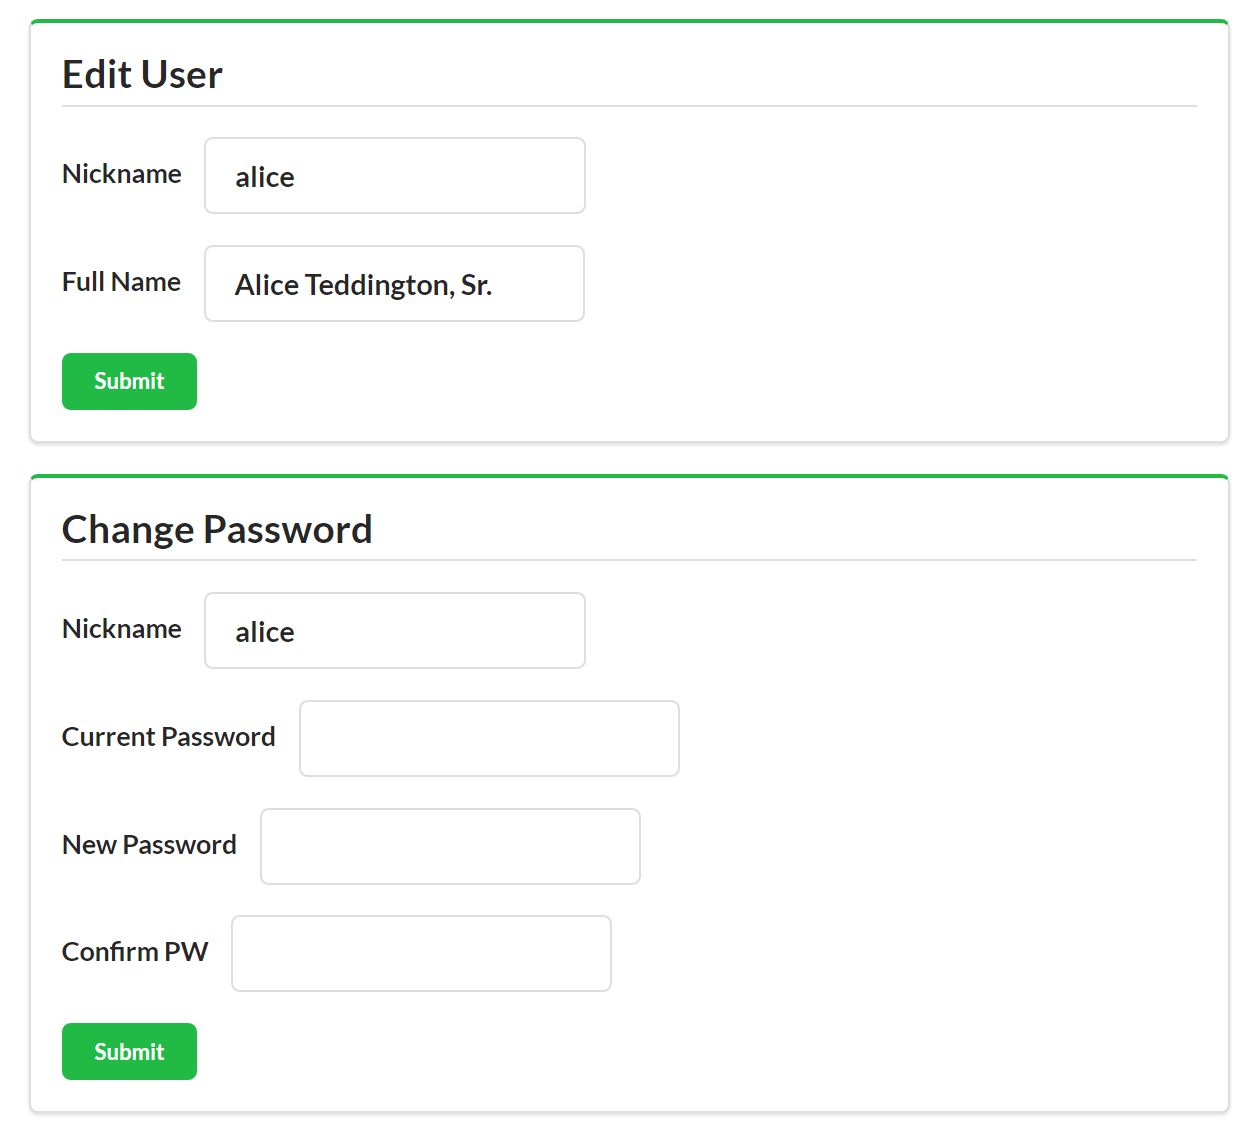Focus the Current Password input box
This screenshot has width=1253, height=1146.
(489, 739)
